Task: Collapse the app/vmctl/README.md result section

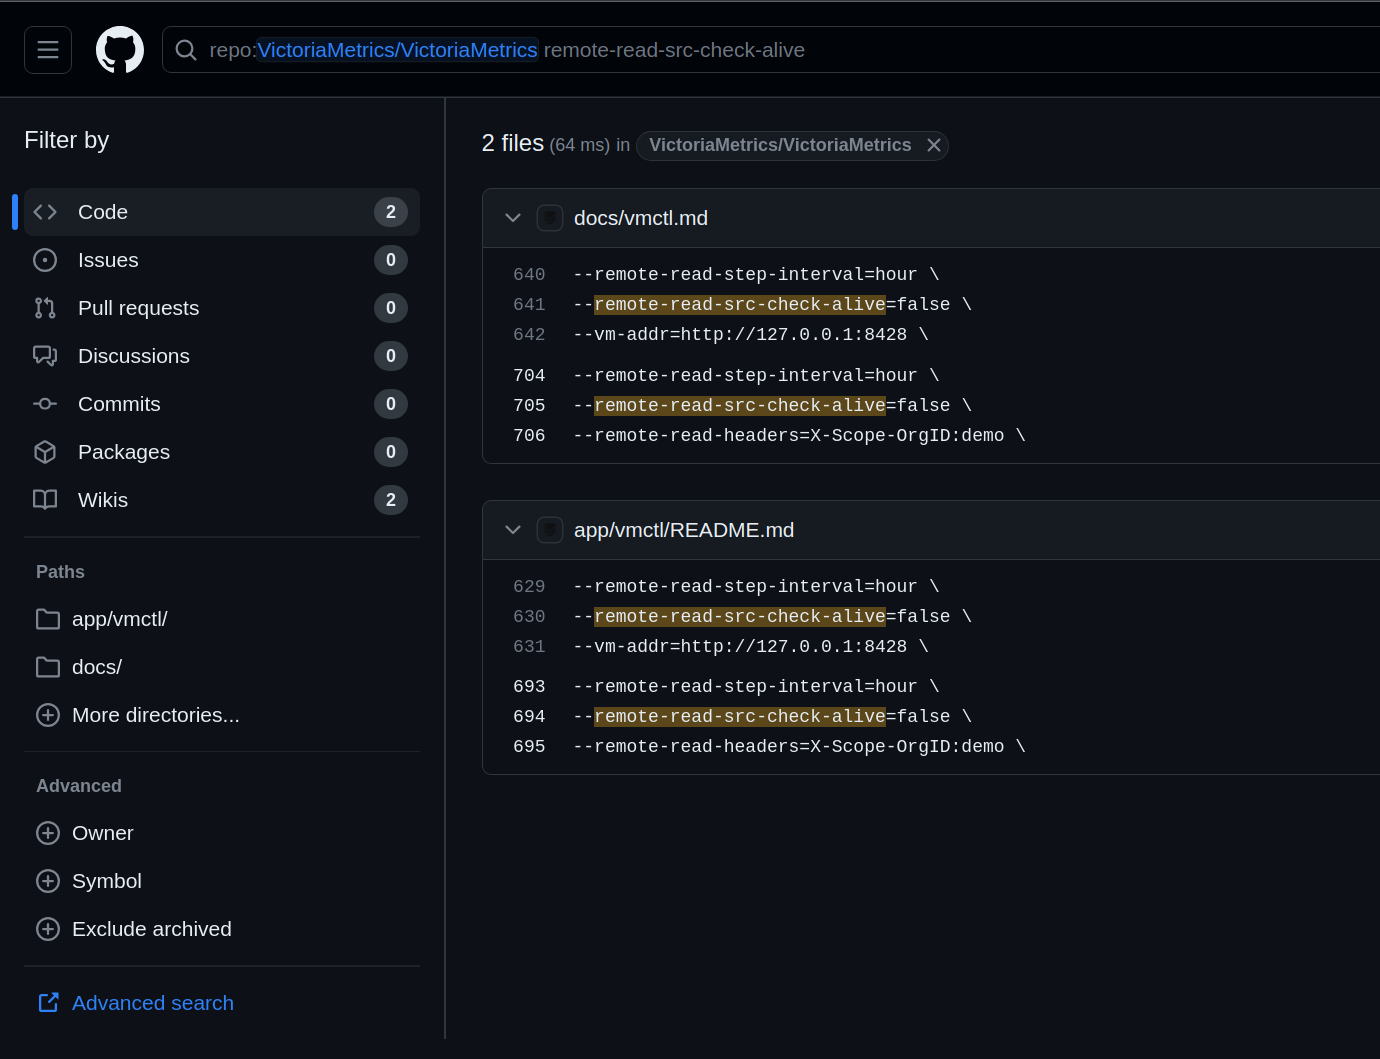Action: pos(513,530)
